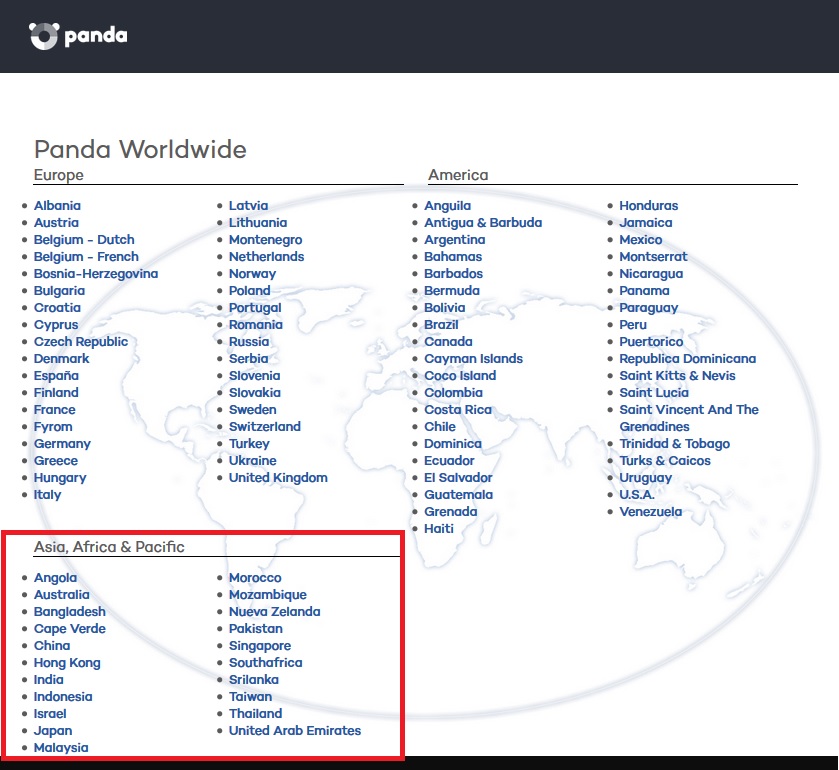Image resolution: width=839 pixels, height=770 pixels.
Task: Select the Russia link
Action: tap(249, 341)
